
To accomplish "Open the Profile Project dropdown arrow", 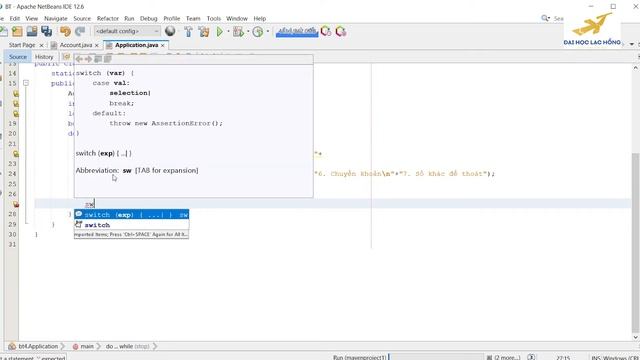I will [268, 31].
